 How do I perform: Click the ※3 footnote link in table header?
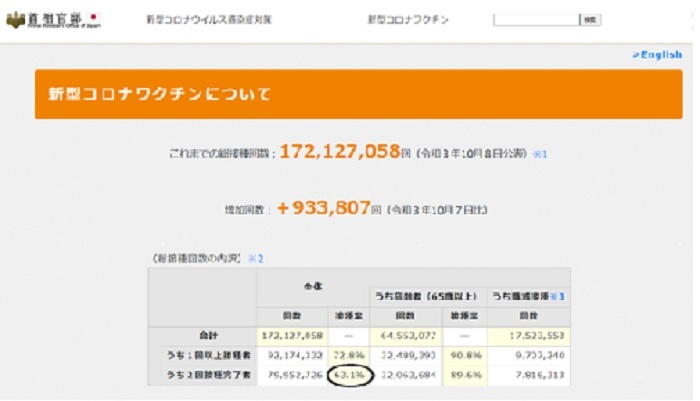(563, 296)
